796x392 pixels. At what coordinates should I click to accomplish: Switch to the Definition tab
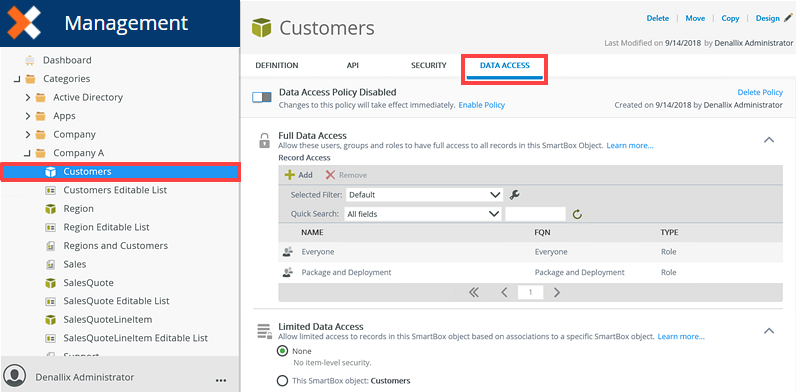click(277, 66)
